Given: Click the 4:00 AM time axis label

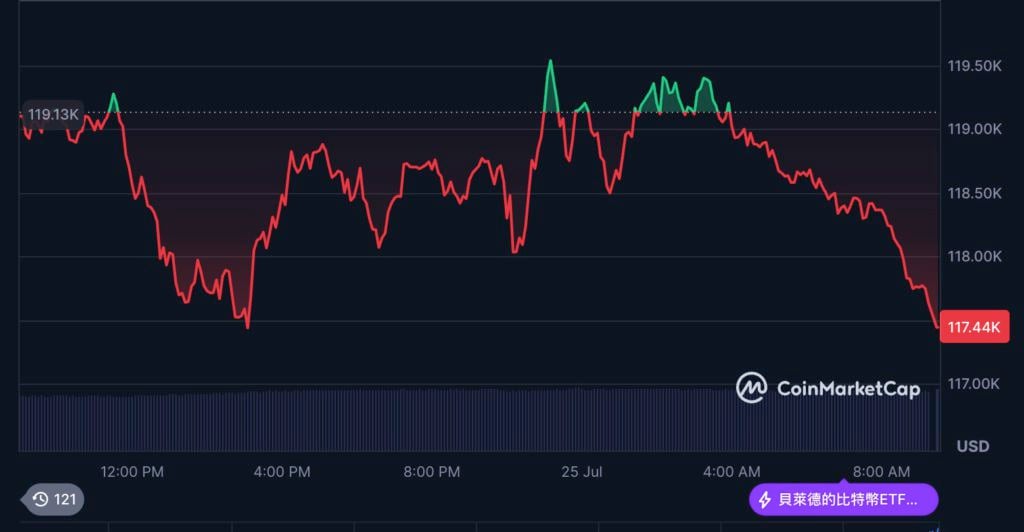Looking at the screenshot, I should coord(731,471).
